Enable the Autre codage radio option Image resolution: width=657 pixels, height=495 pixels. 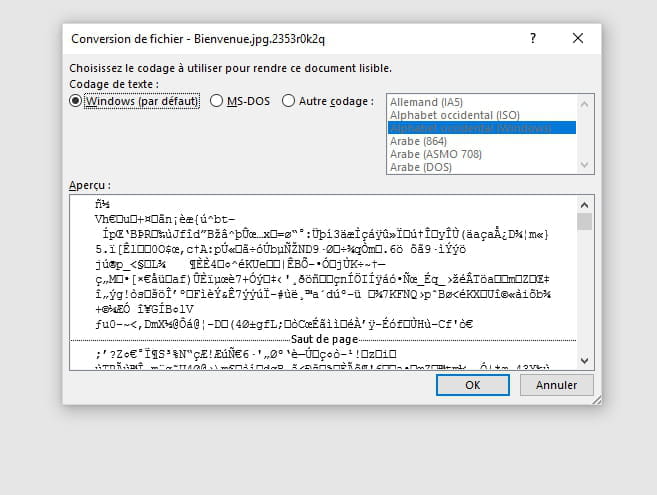(289, 101)
